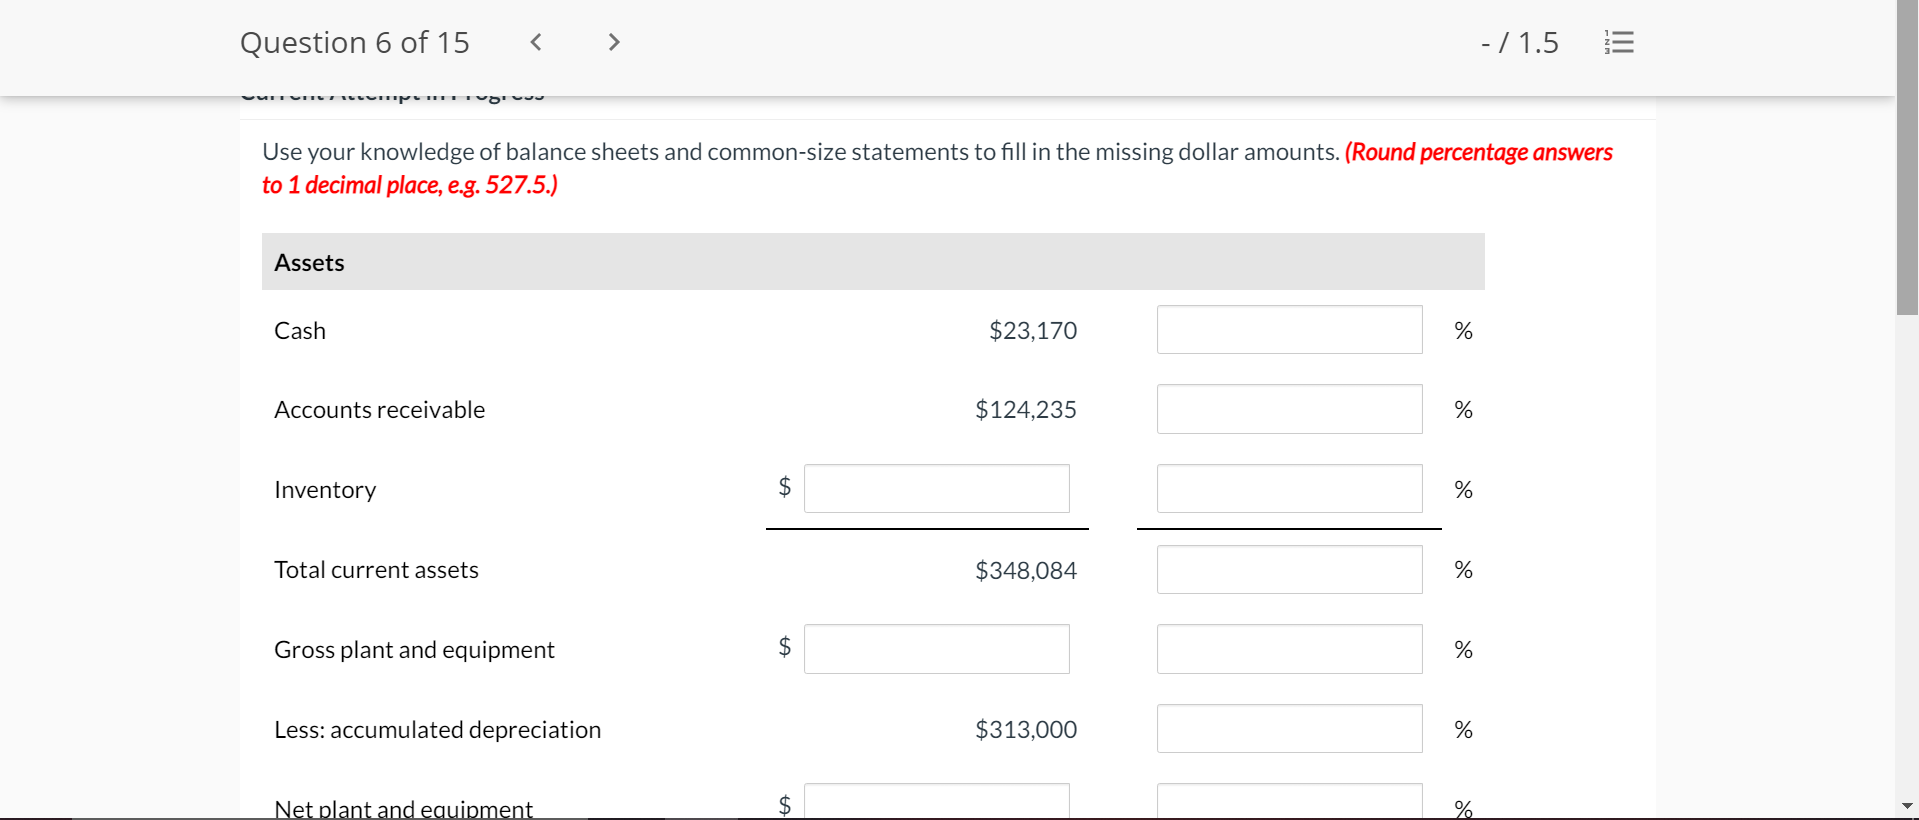Click the Accounts receivable percentage field
Image resolution: width=1919 pixels, height=820 pixels.
point(1289,409)
